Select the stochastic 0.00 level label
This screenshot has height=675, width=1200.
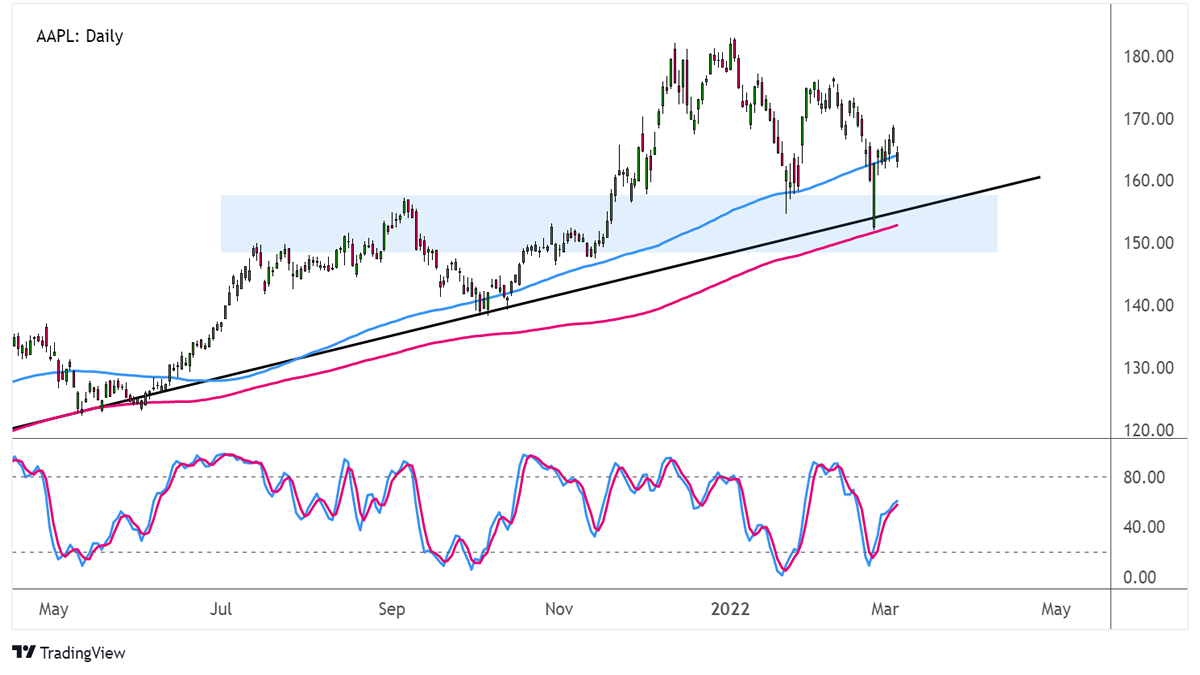click(1141, 578)
